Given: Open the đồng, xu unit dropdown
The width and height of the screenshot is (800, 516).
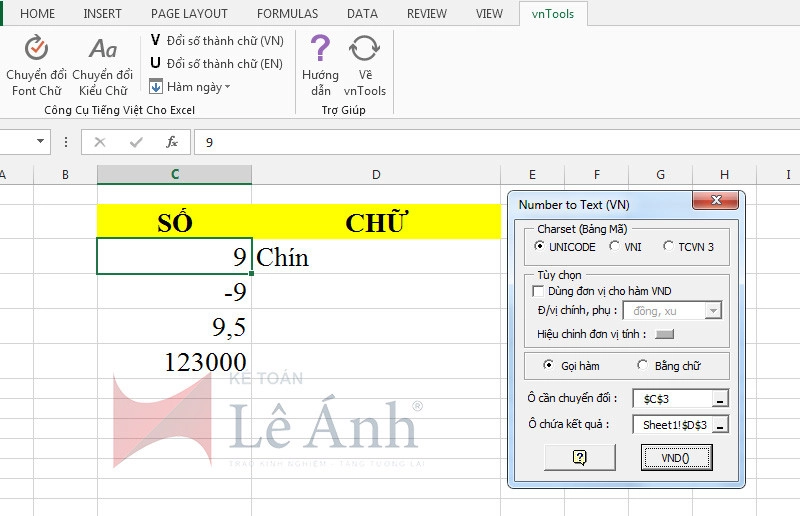Looking at the screenshot, I should coord(713,311).
